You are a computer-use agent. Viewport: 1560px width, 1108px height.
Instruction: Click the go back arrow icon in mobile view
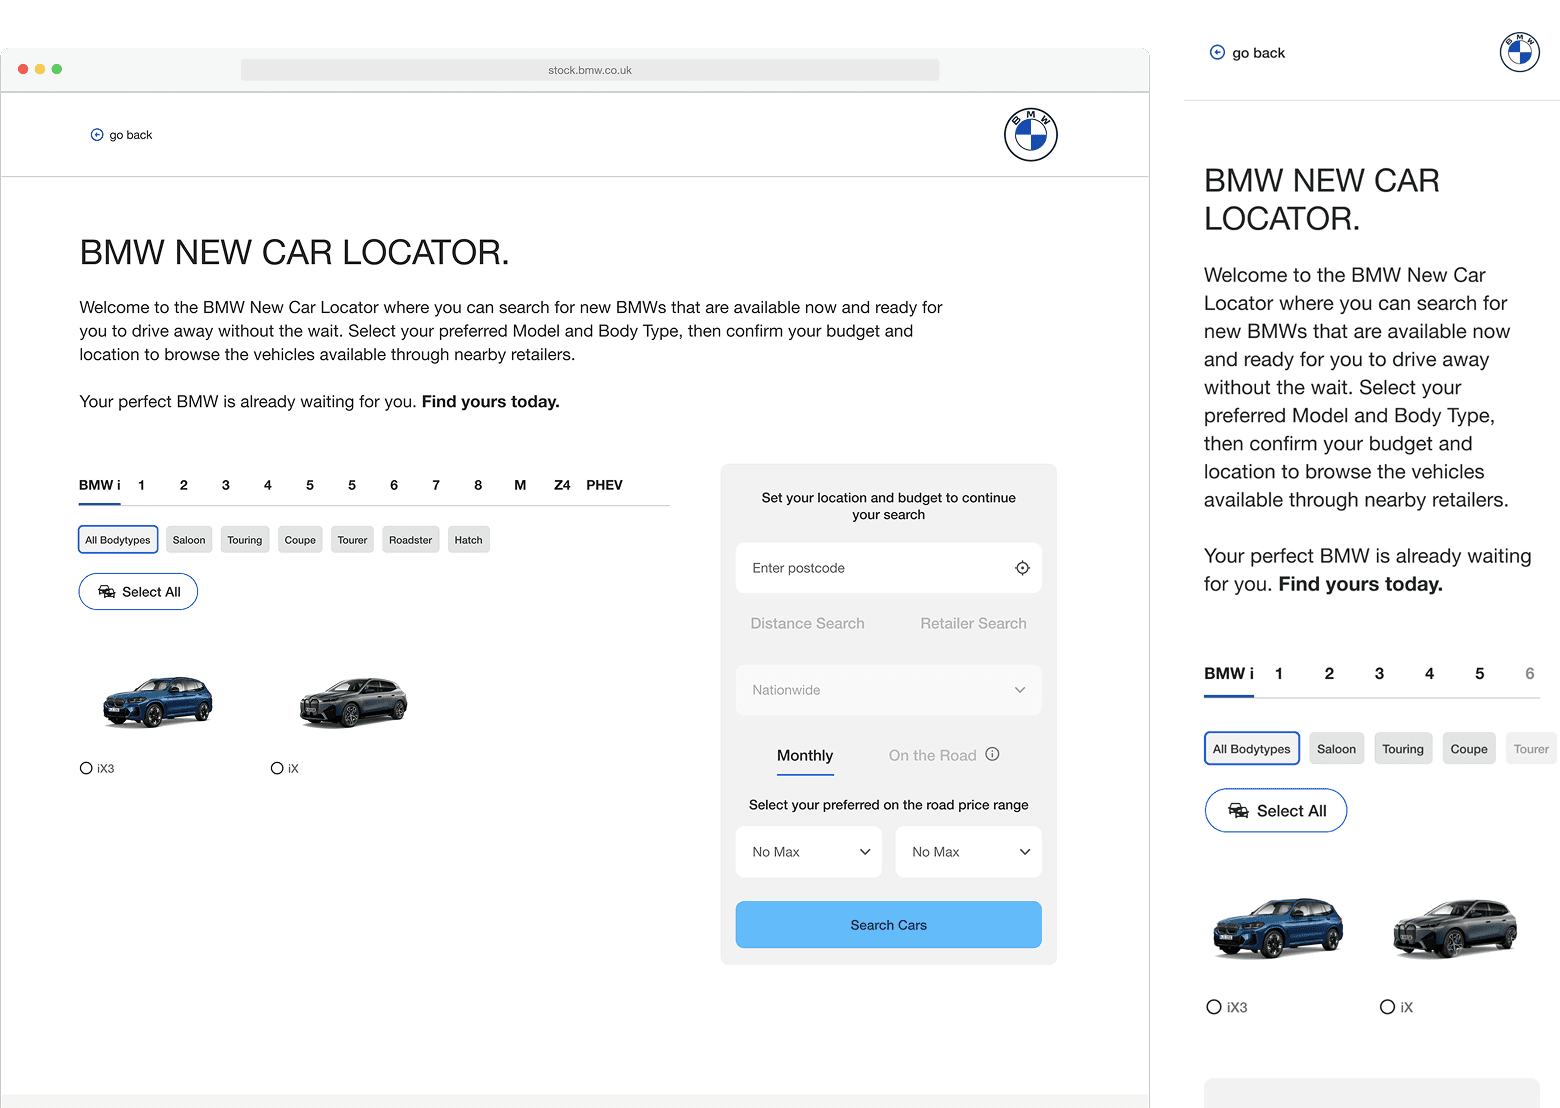[x=1217, y=52]
